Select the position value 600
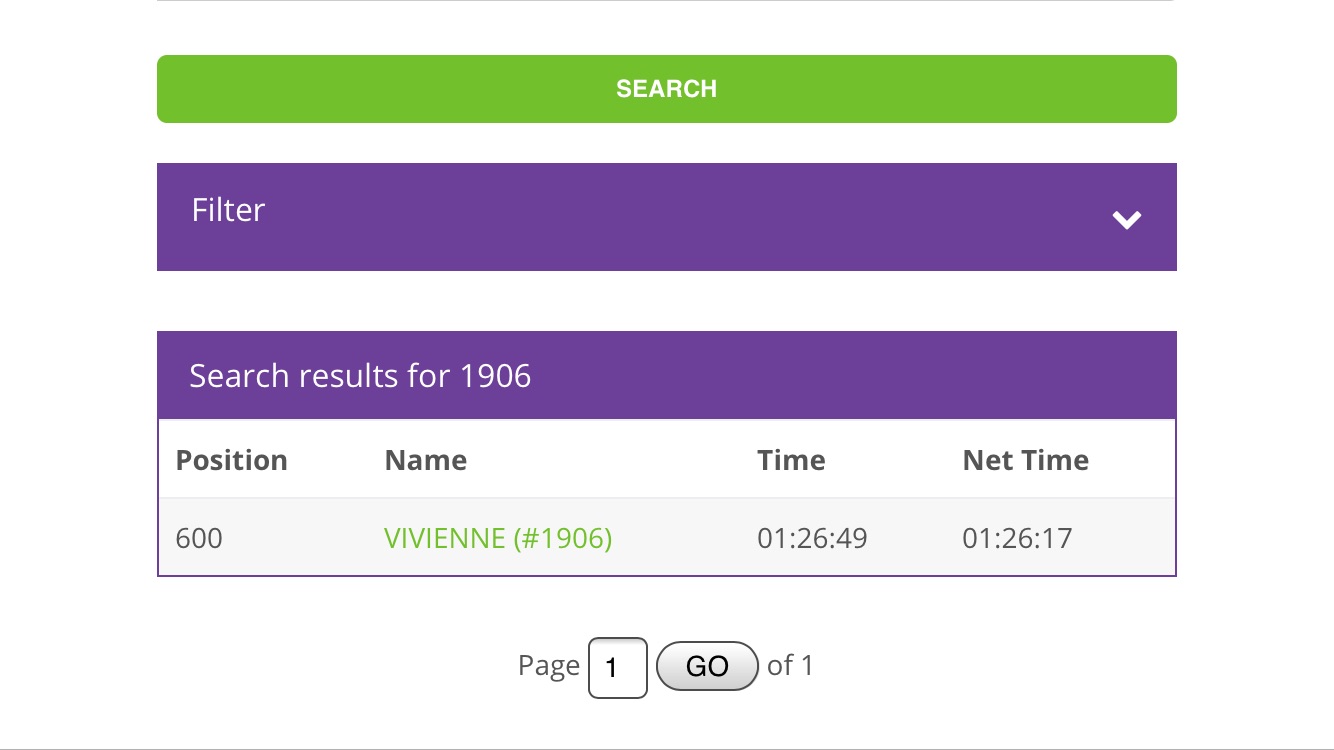 [199, 538]
